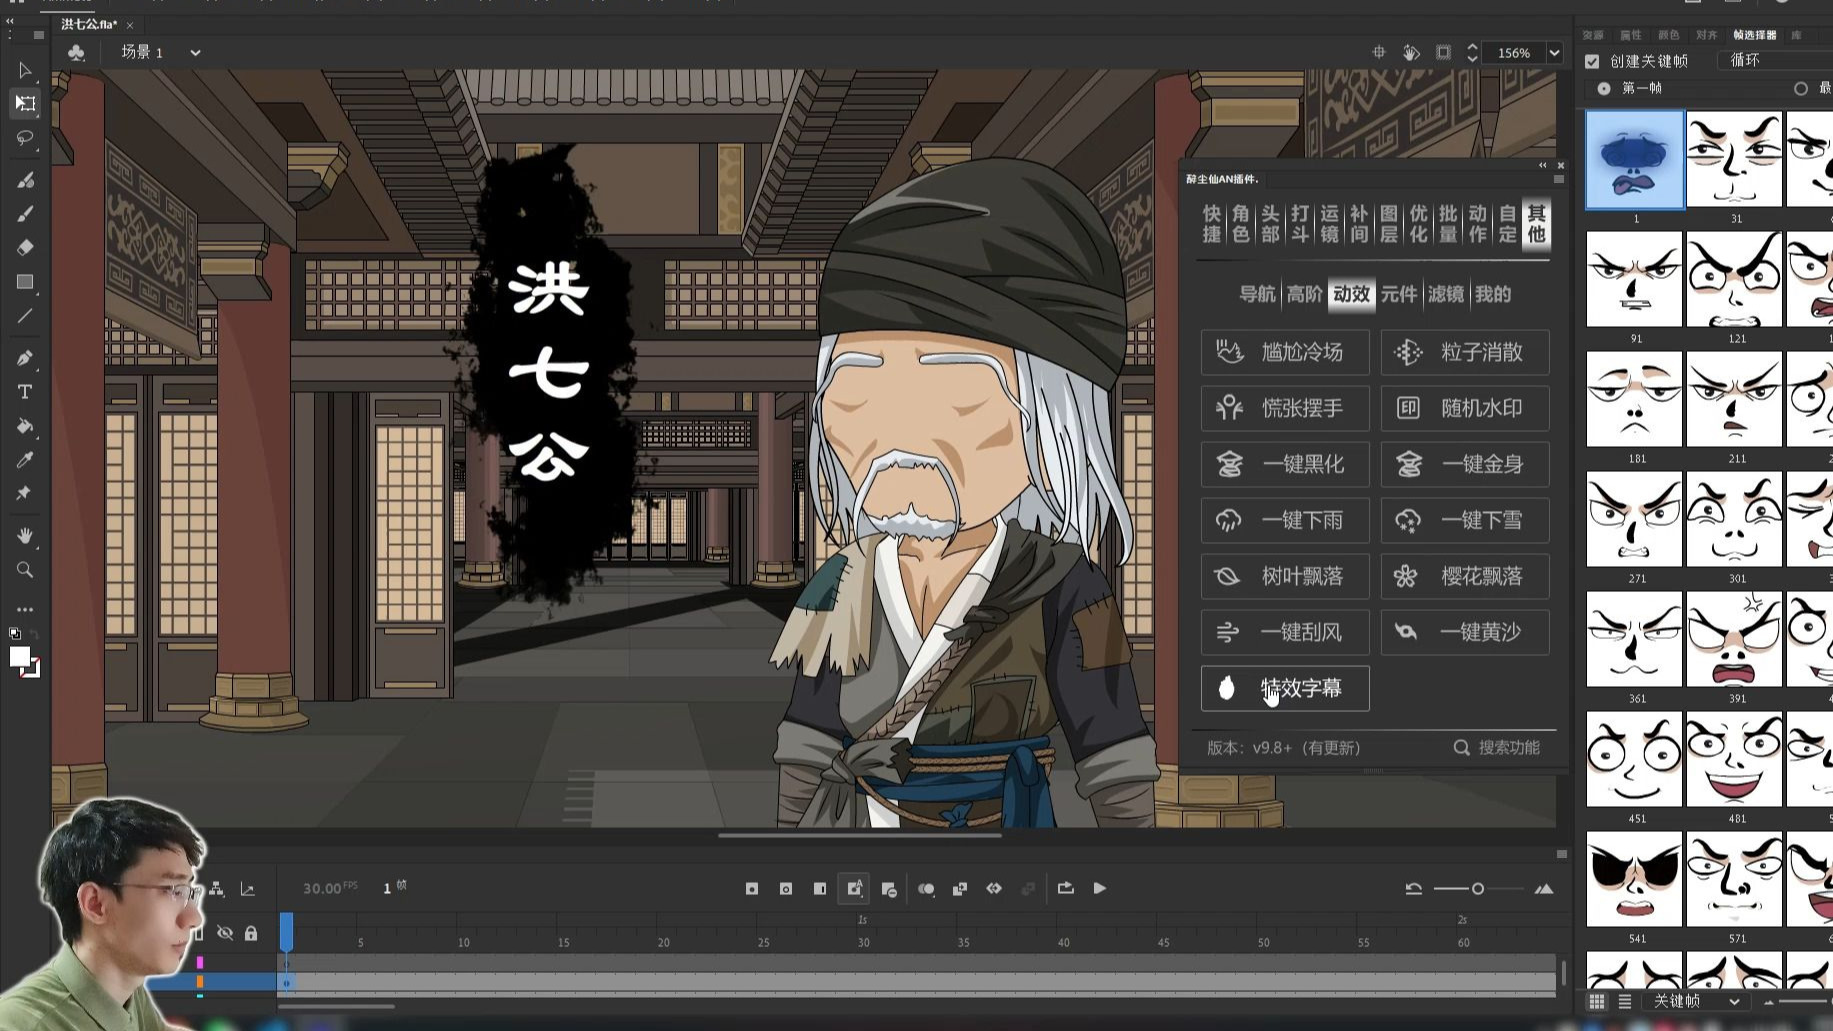The image size is (1833, 1031).
Task: Open the plugin panel menu icon
Action: [x=1558, y=179]
